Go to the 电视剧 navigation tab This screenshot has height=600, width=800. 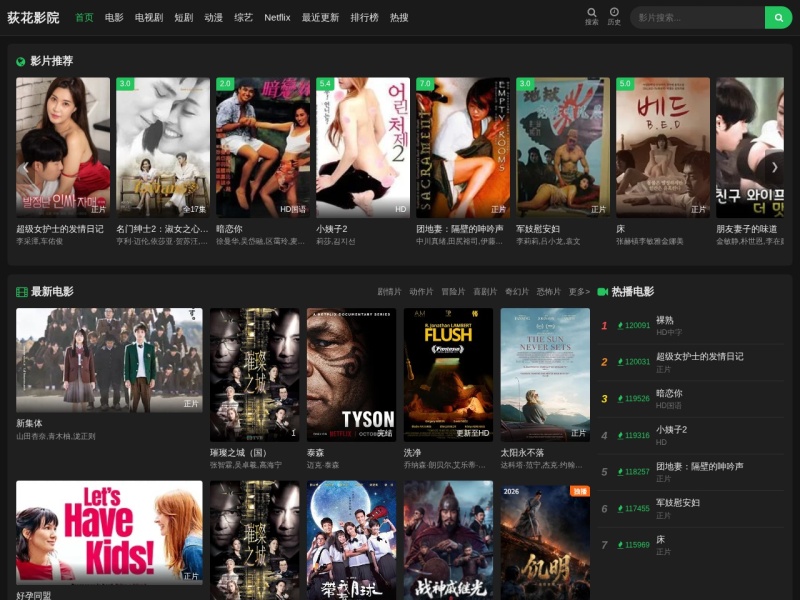149,18
